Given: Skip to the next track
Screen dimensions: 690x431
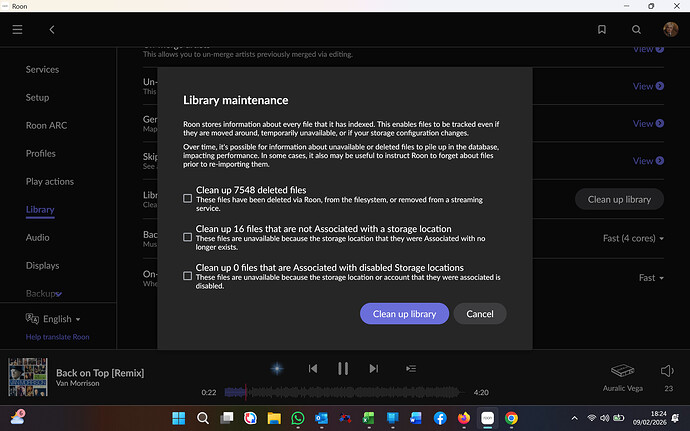Looking at the screenshot, I should click(x=374, y=369).
